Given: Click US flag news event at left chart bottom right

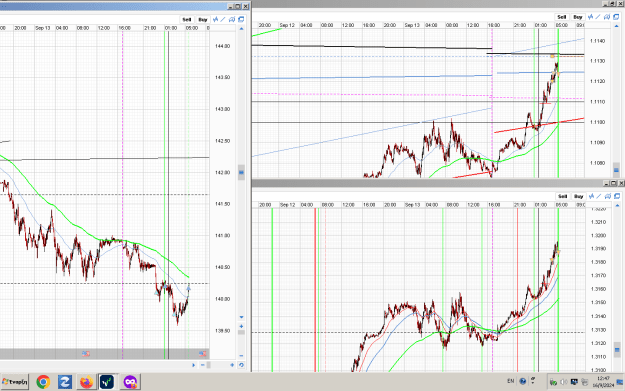Looking at the screenshot, I should tap(202, 354).
